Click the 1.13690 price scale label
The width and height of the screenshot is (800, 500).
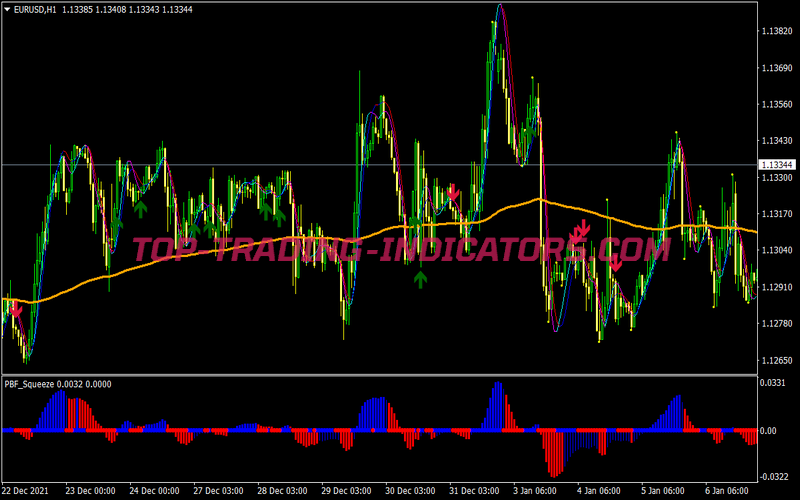tap(777, 68)
